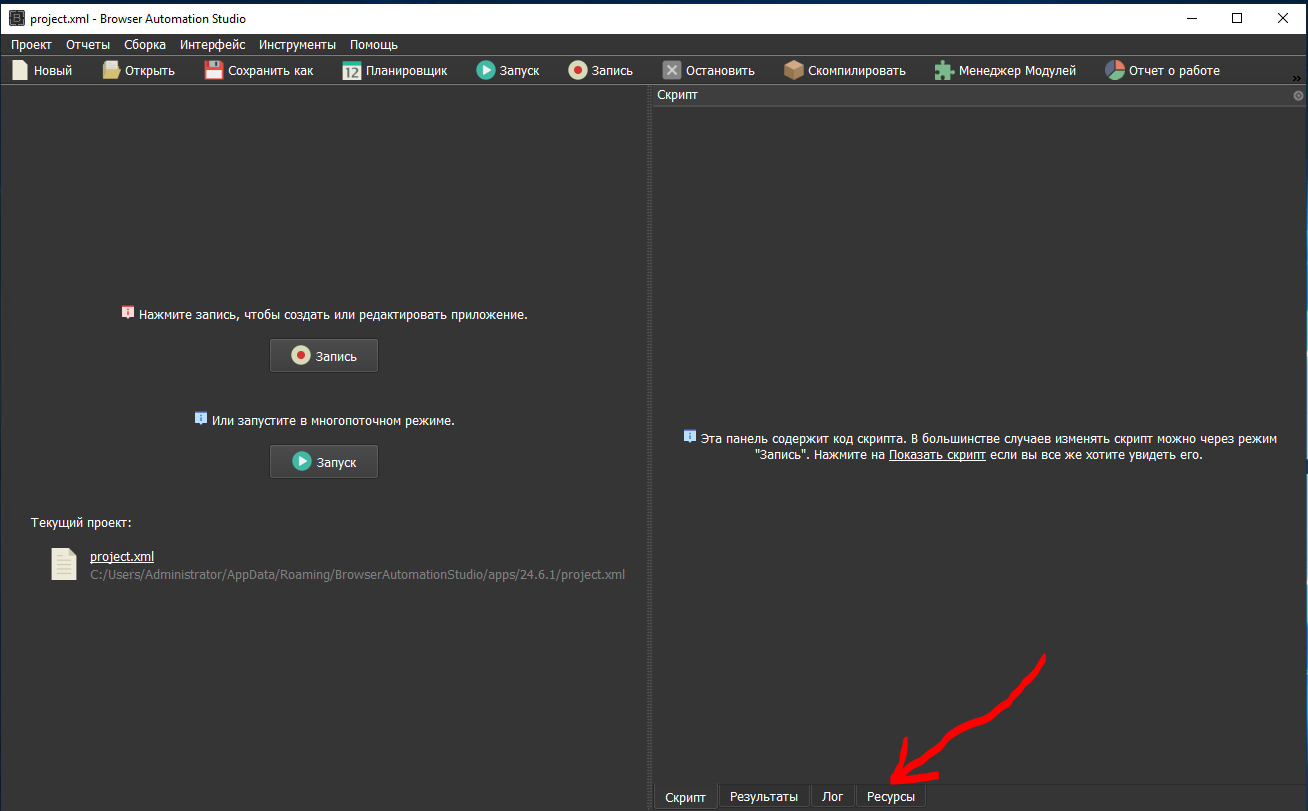Image resolution: width=1308 pixels, height=811 pixels.
Task: Open the Интерфейс menu
Action: point(213,44)
